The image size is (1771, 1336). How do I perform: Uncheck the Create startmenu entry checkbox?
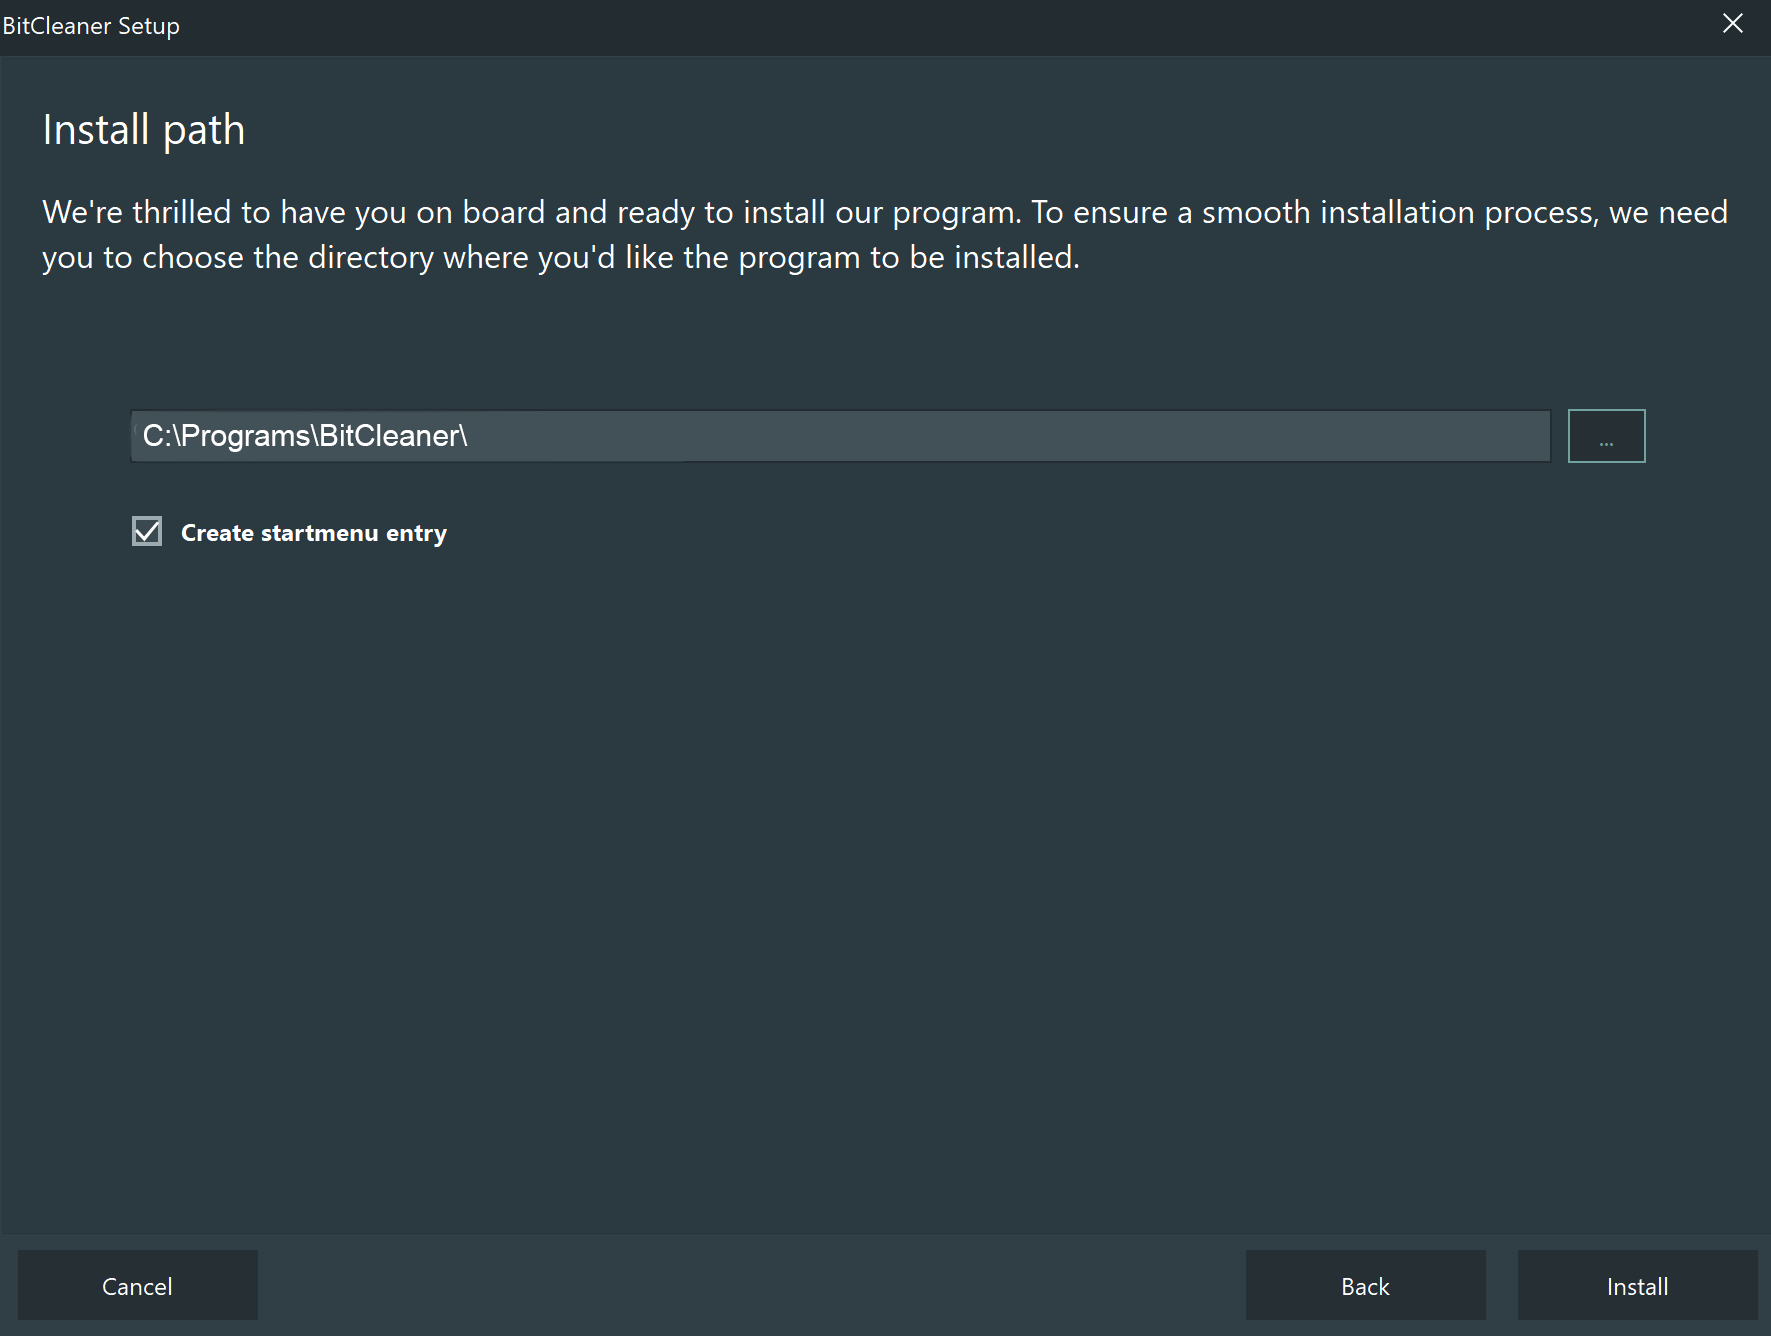(x=147, y=531)
